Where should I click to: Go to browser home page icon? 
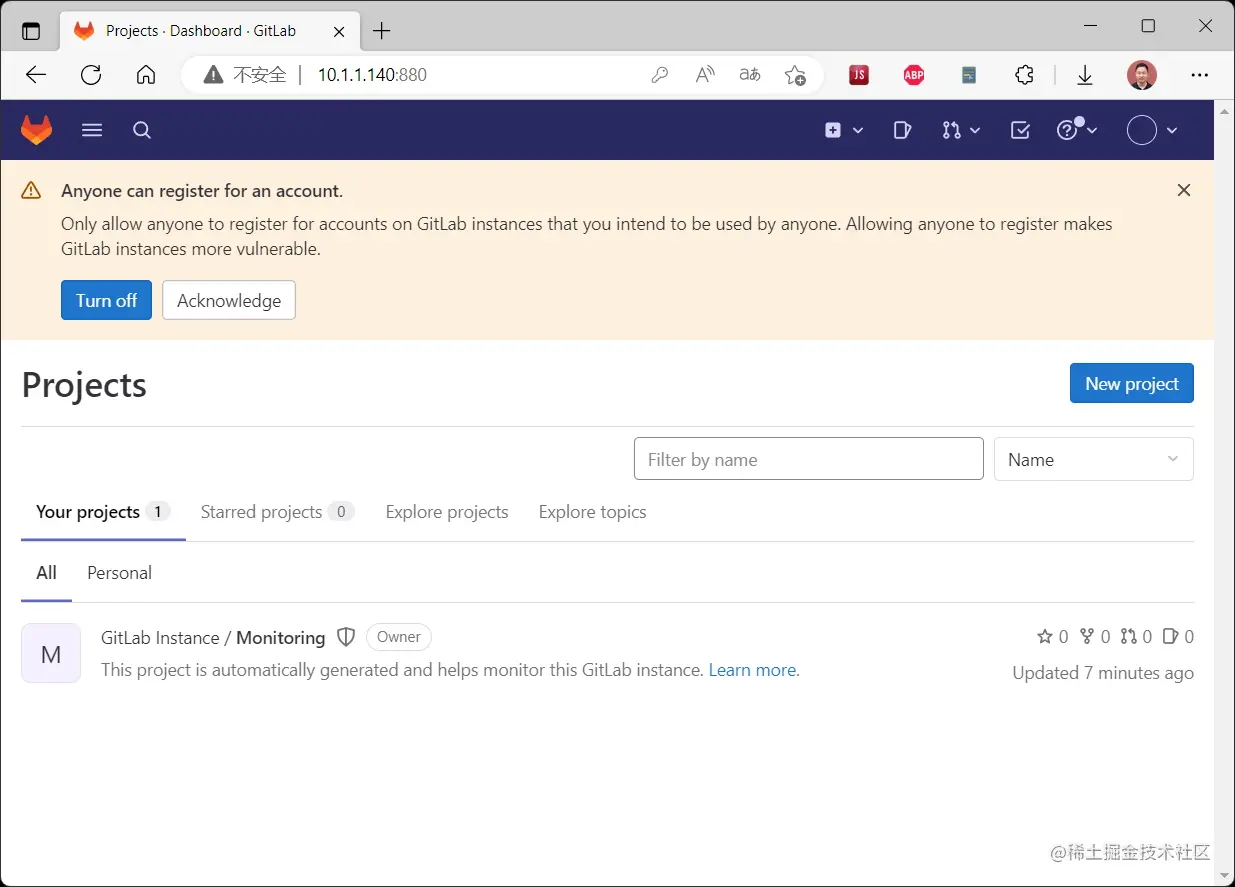146,75
